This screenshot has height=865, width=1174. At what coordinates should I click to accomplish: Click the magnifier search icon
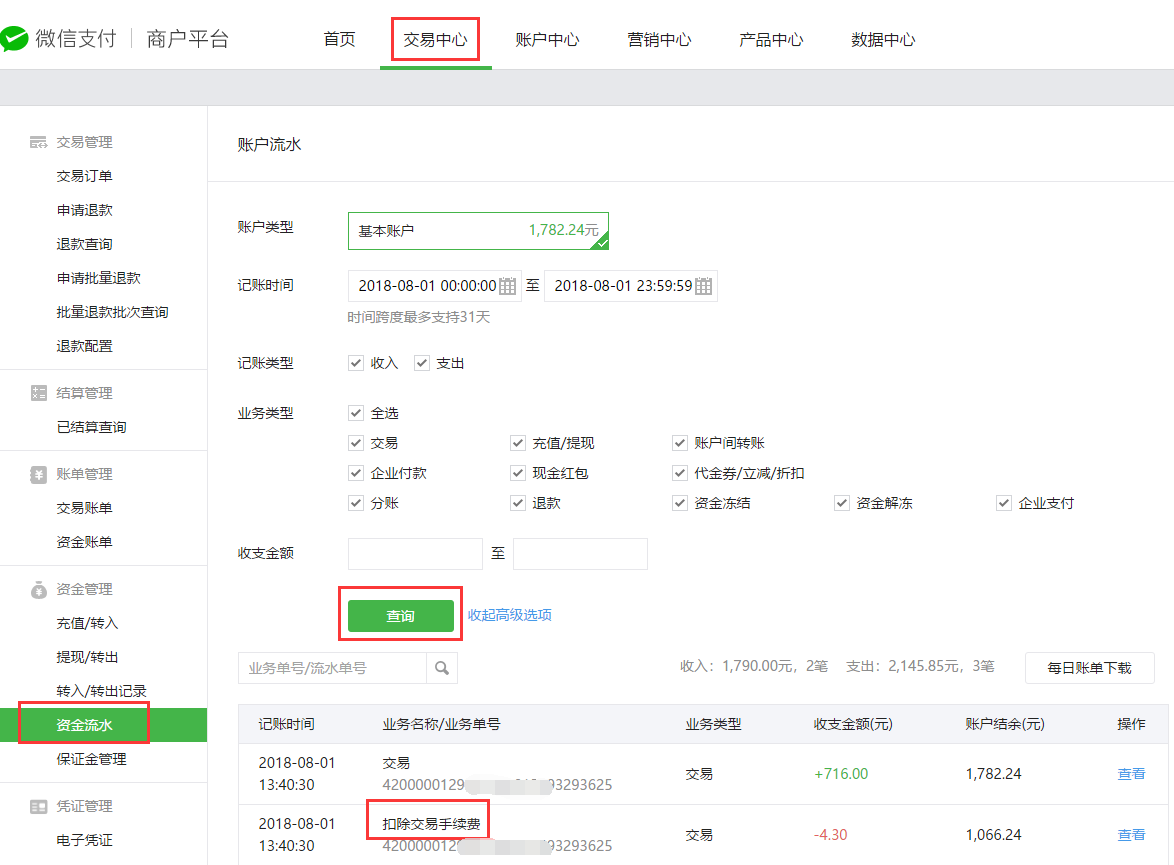442,668
